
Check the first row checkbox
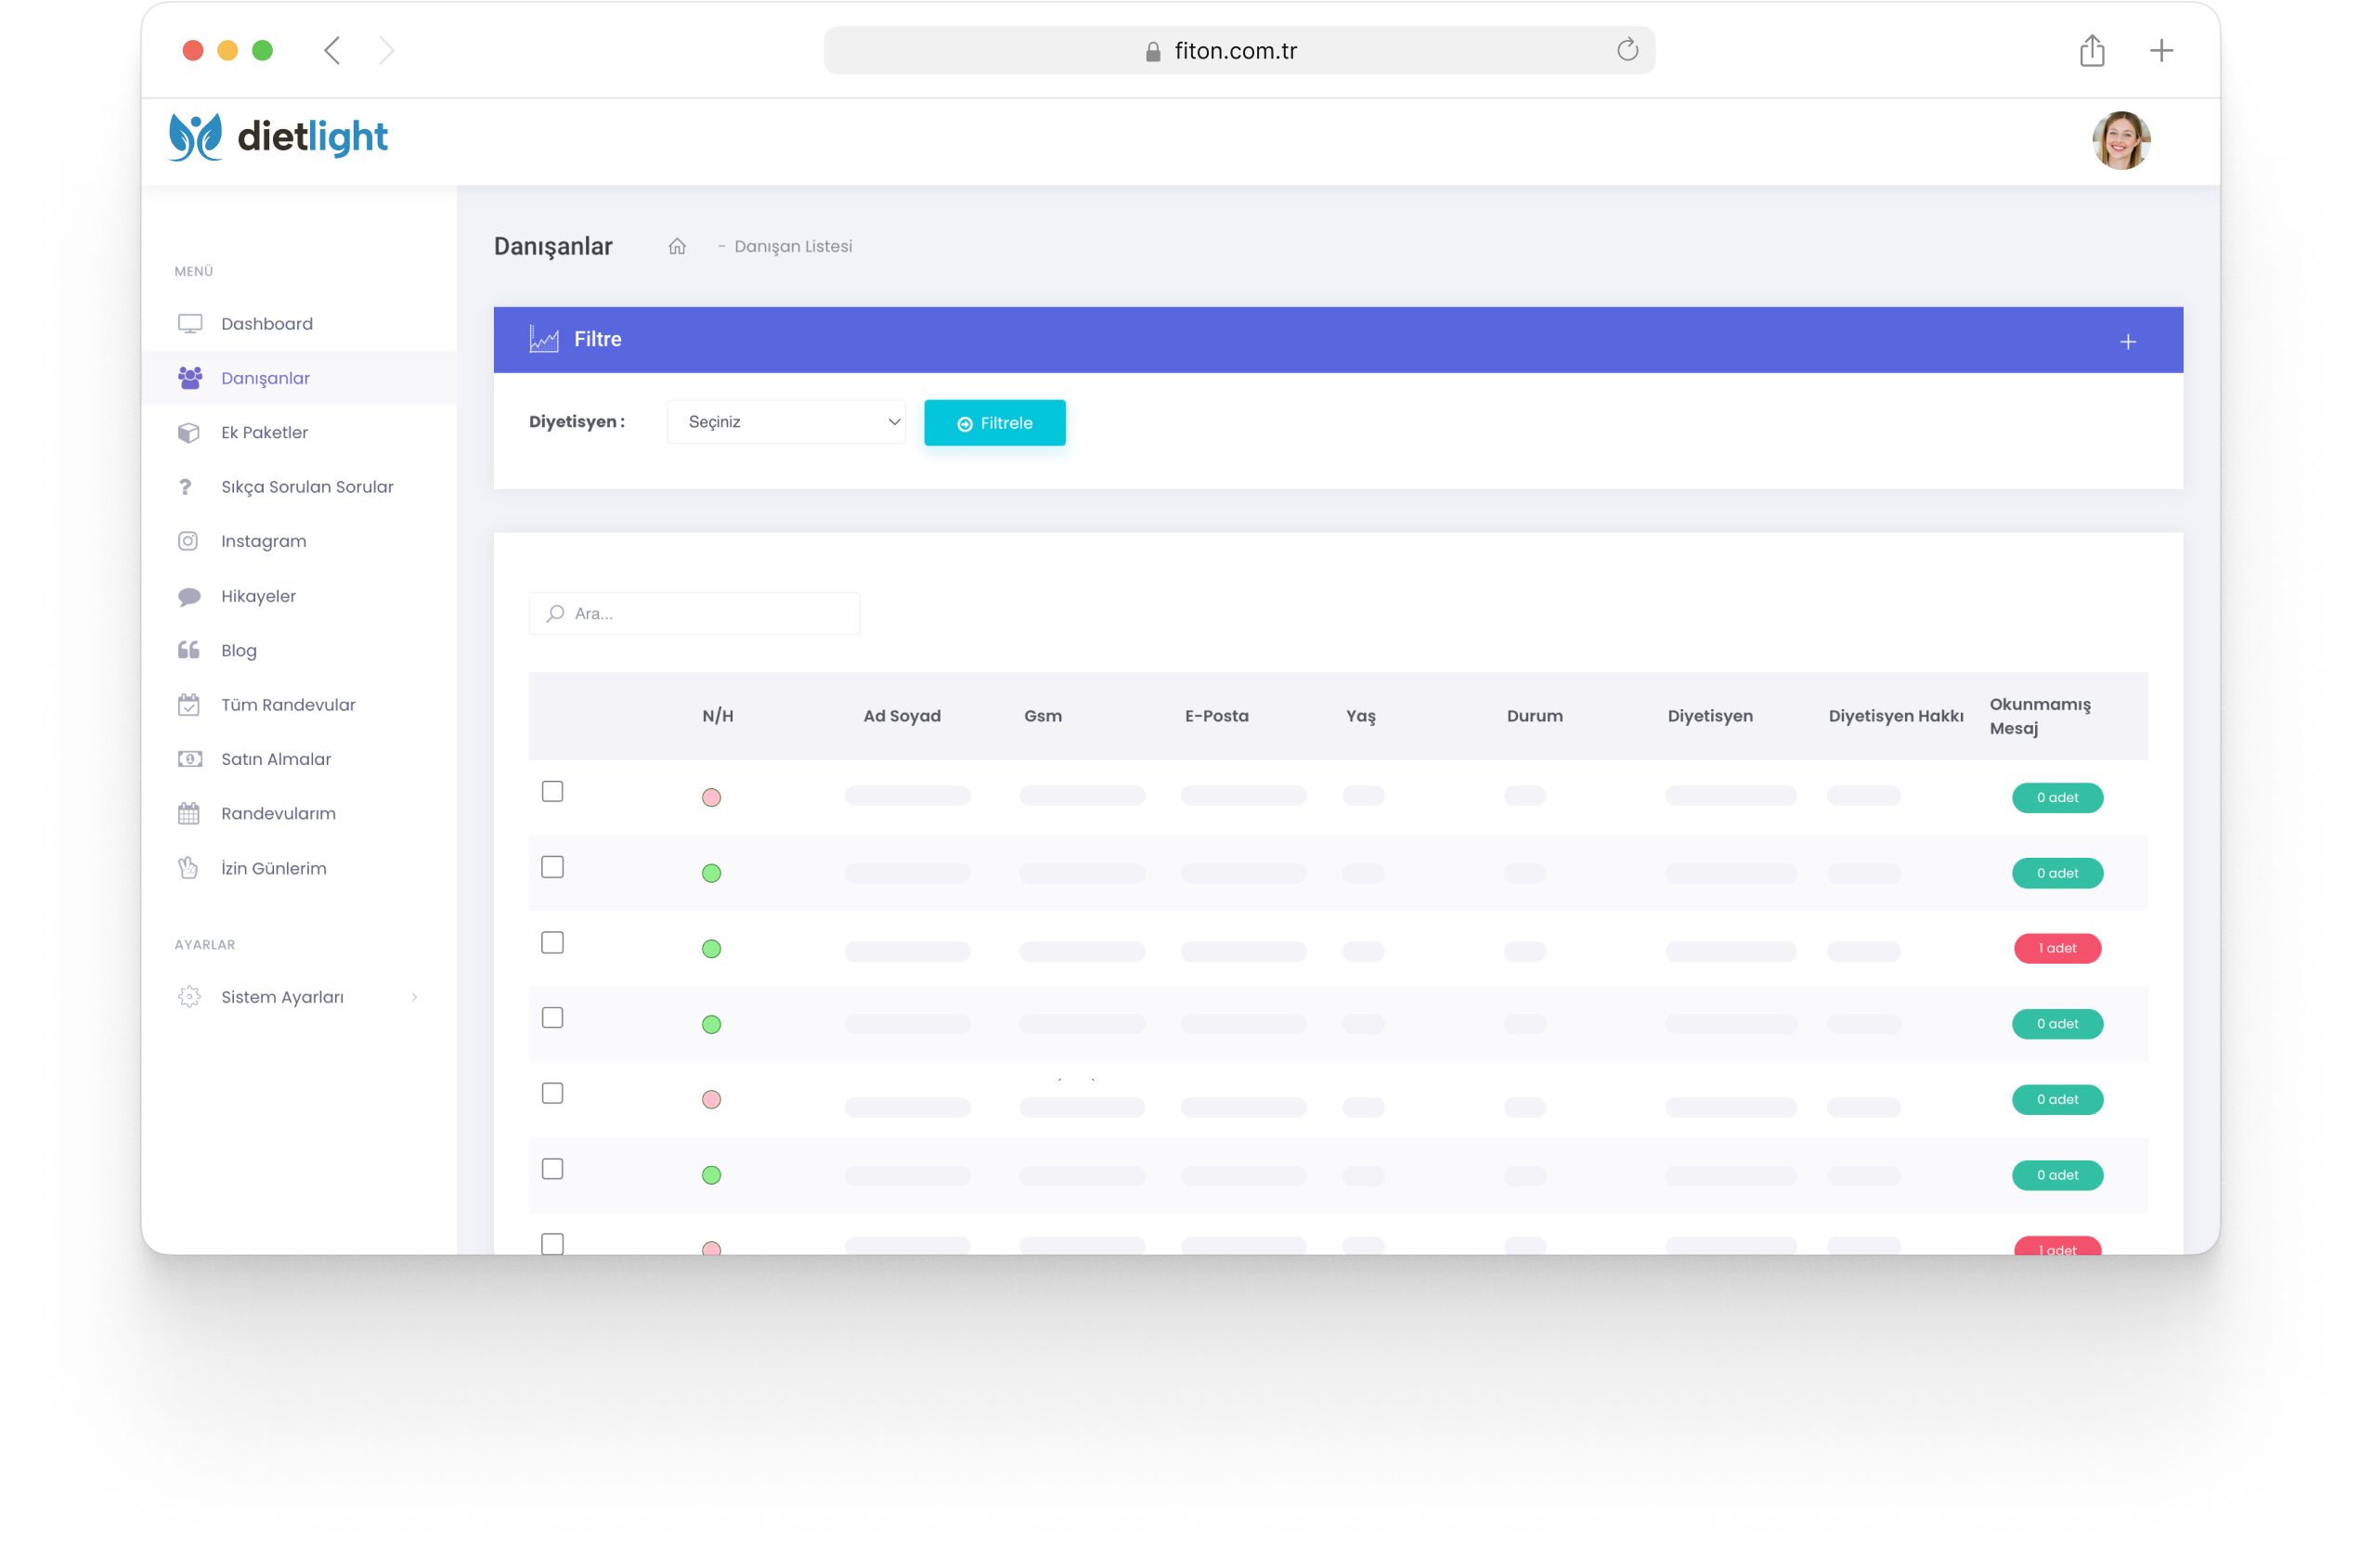click(x=552, y=791)
